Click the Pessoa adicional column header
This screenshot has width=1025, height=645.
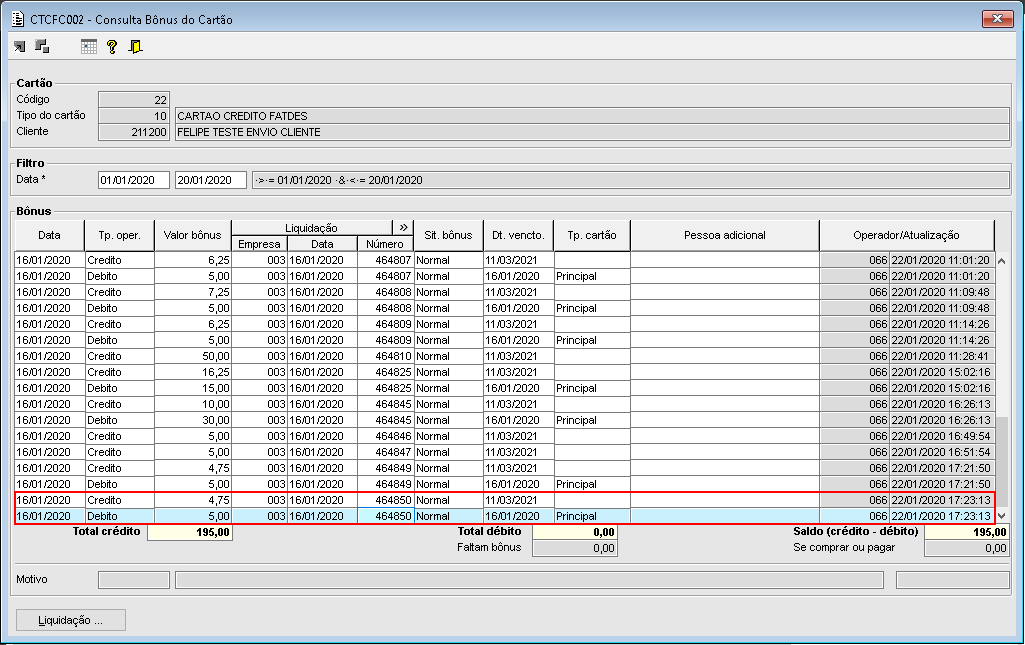[x=725, y=235]
